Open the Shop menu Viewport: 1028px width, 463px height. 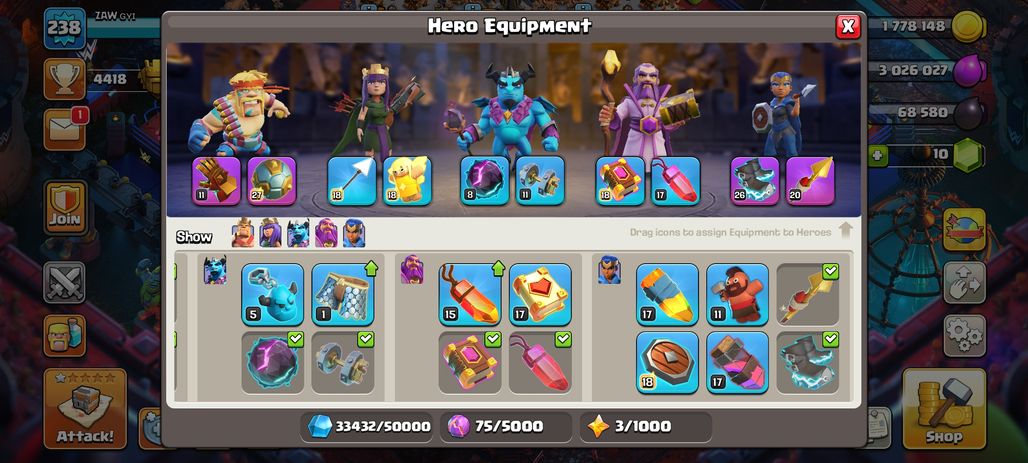(x=944, y=409)
